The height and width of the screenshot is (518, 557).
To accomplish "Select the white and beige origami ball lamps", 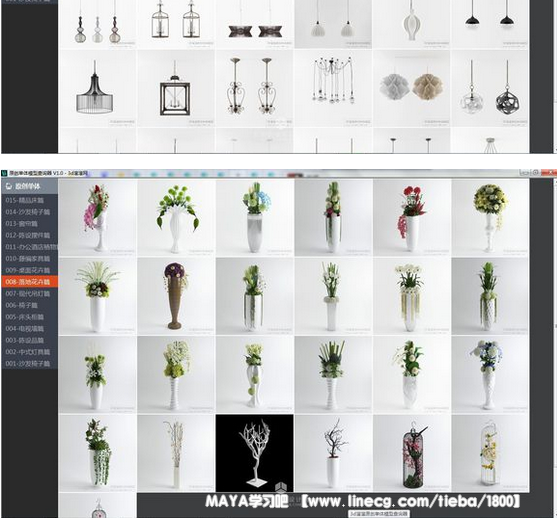I will [x=411, y=88].
